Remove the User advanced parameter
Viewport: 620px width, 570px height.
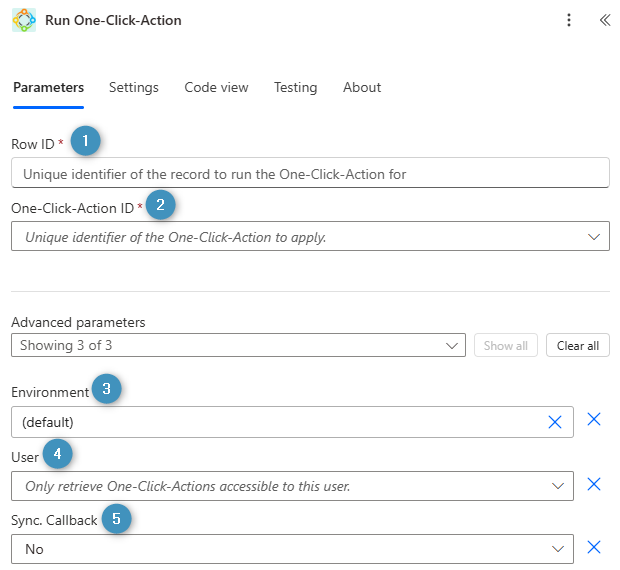click(593, 484)
